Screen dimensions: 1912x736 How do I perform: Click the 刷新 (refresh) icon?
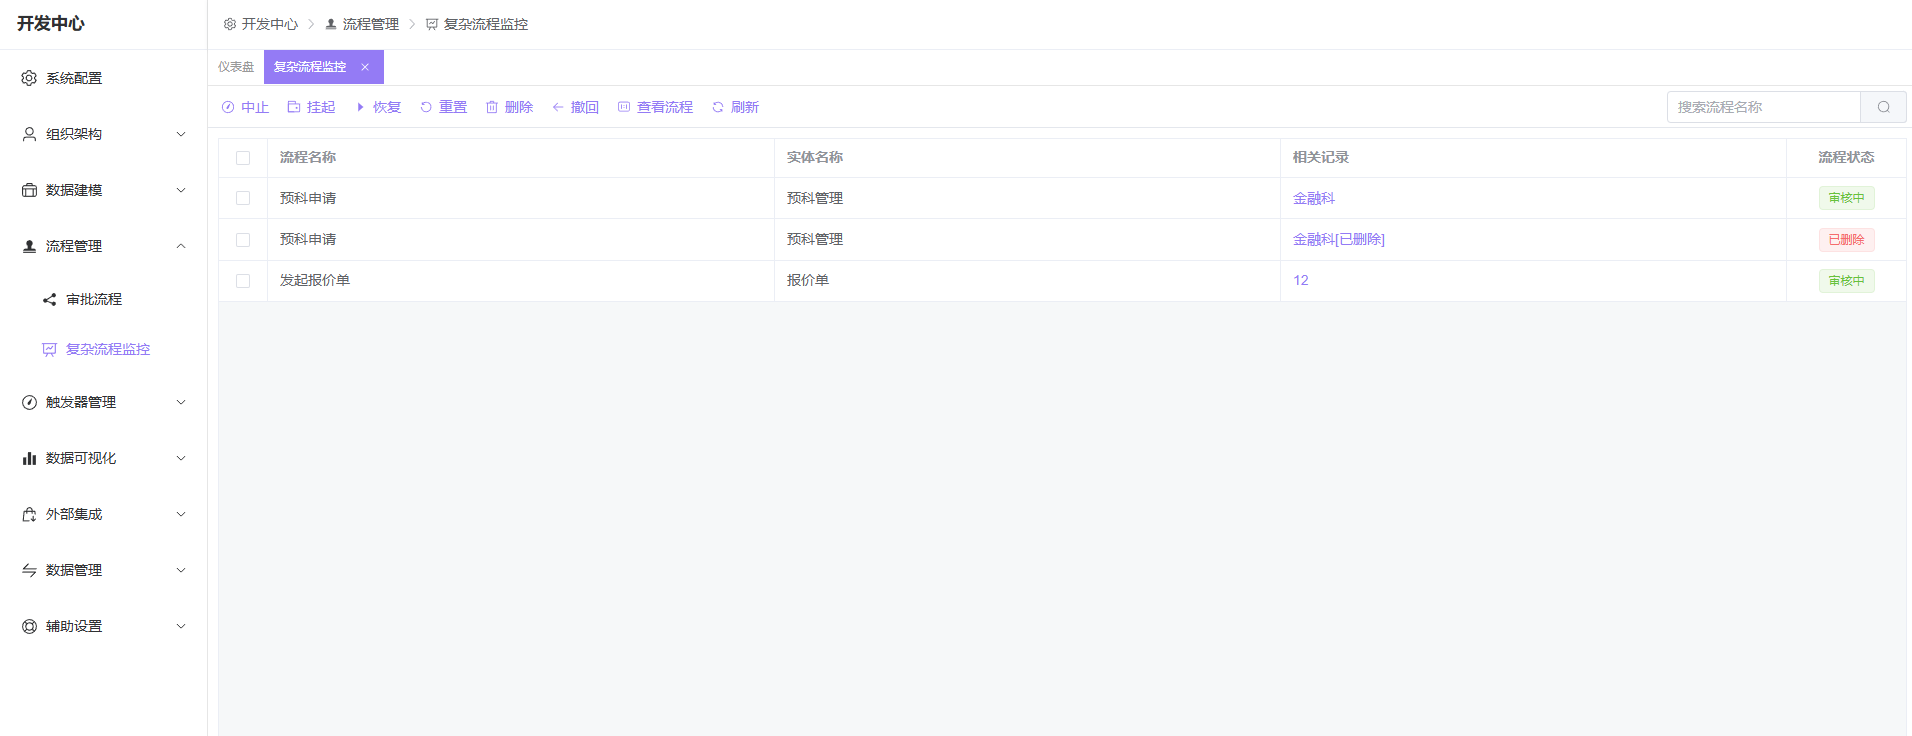point(718,107)
